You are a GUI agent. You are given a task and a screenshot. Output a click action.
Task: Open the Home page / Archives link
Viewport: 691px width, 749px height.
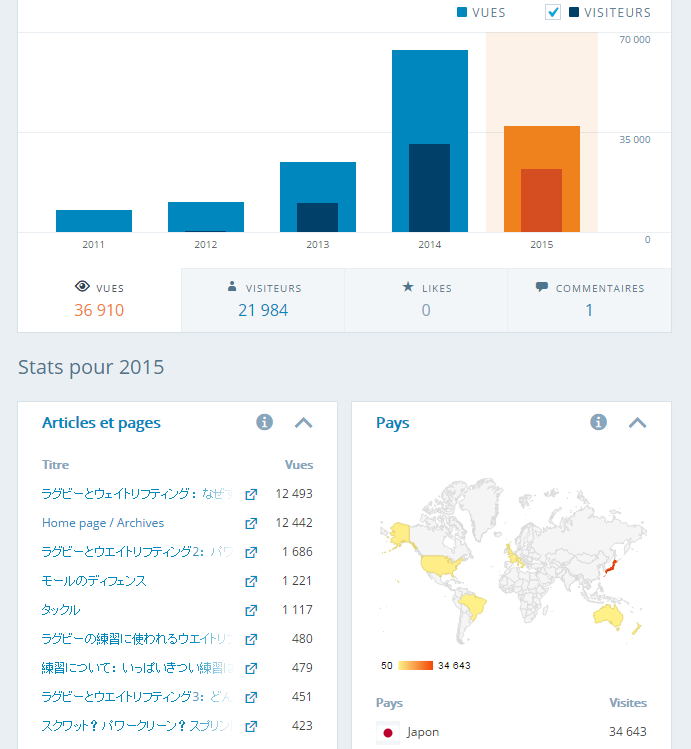(x=103, y=523)
